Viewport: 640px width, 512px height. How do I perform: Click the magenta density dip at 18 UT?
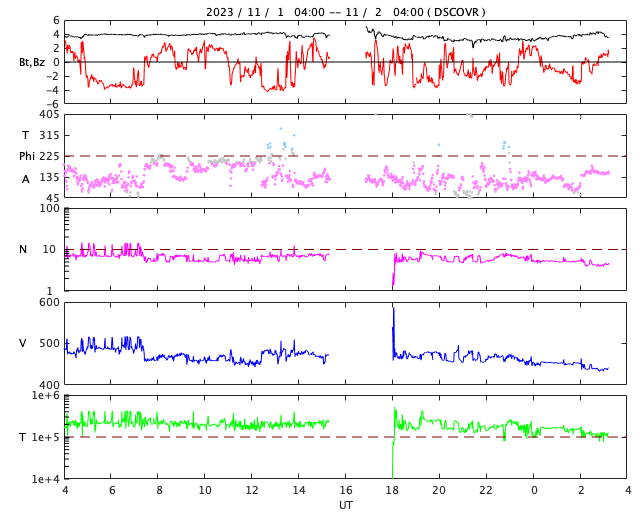click(x=393, y=273)
